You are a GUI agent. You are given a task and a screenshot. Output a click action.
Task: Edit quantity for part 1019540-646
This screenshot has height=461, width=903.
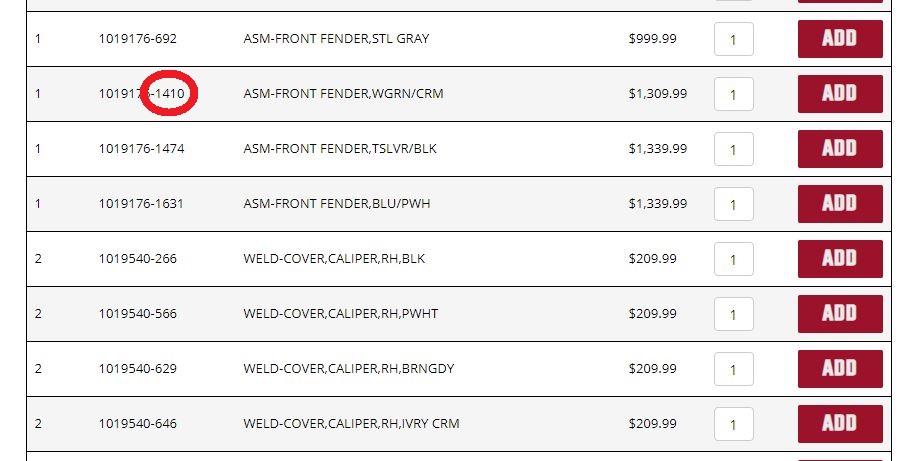[733, 425]
